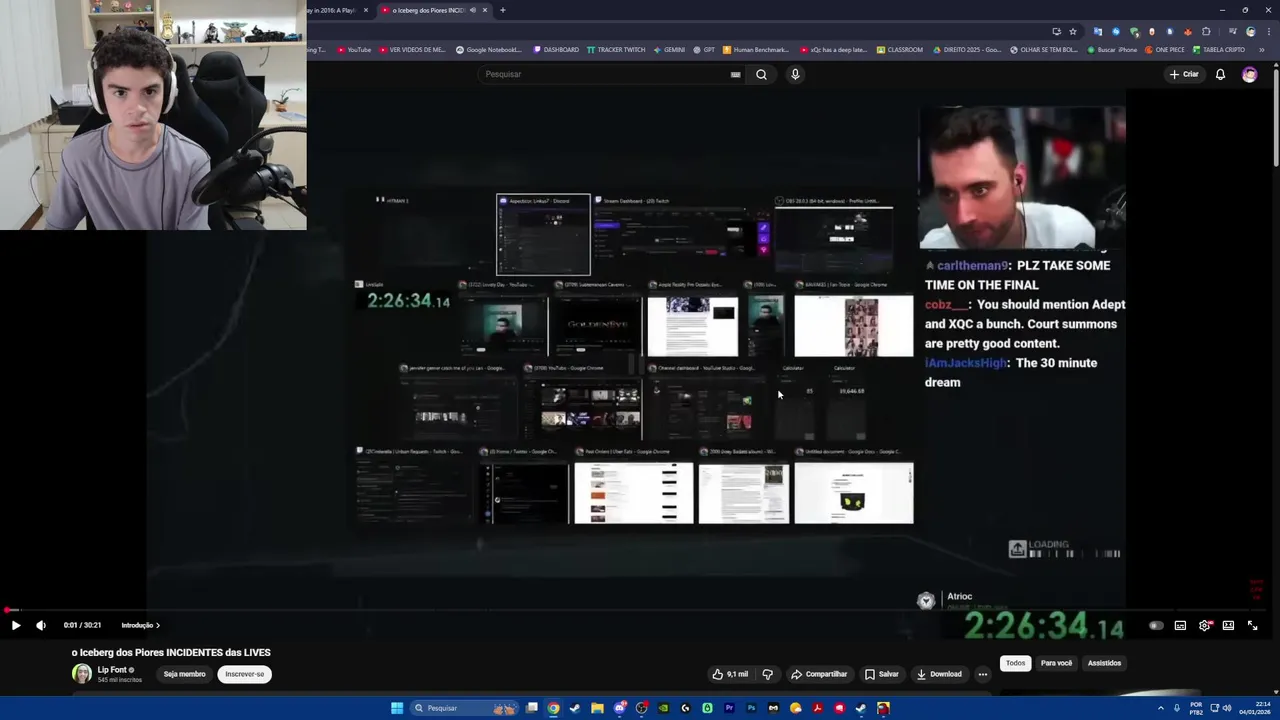1280x720 pixels.
Task: Open video player settings gear
Action: (1204, 625)
